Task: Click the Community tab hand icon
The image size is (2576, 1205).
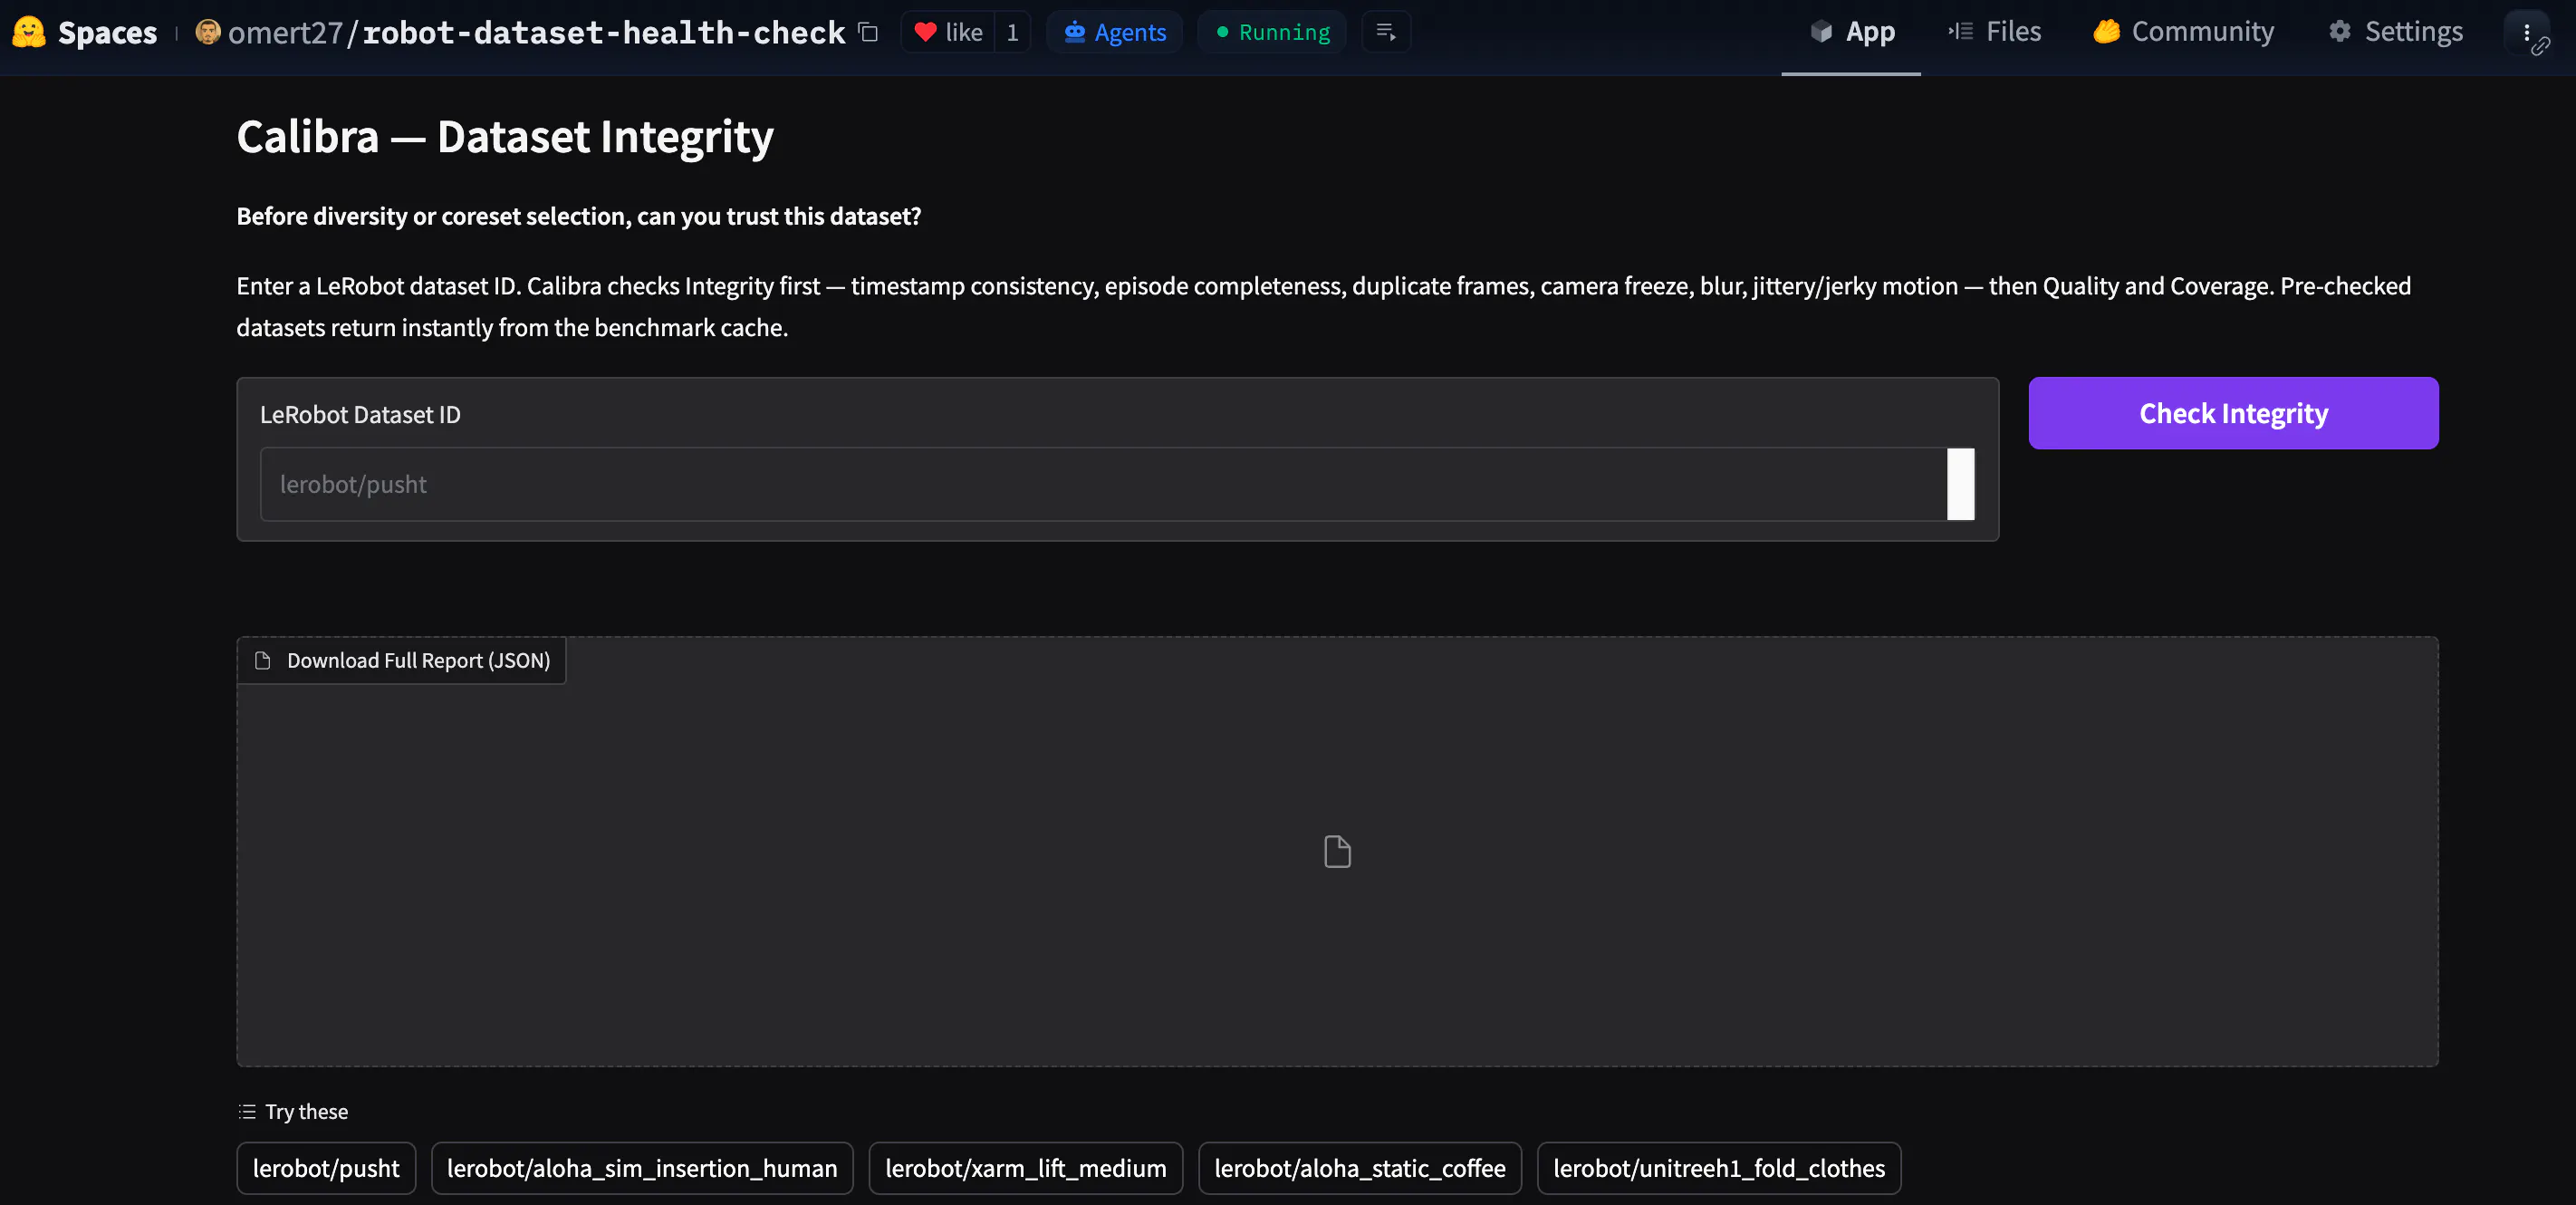Action: 2107,31
